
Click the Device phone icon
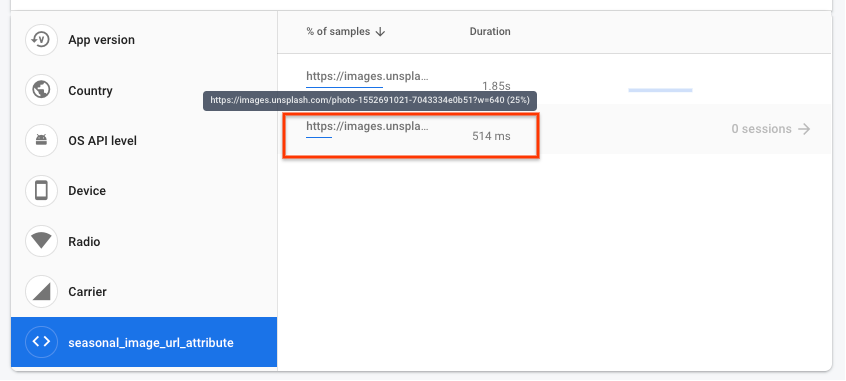tap(41, 190)
